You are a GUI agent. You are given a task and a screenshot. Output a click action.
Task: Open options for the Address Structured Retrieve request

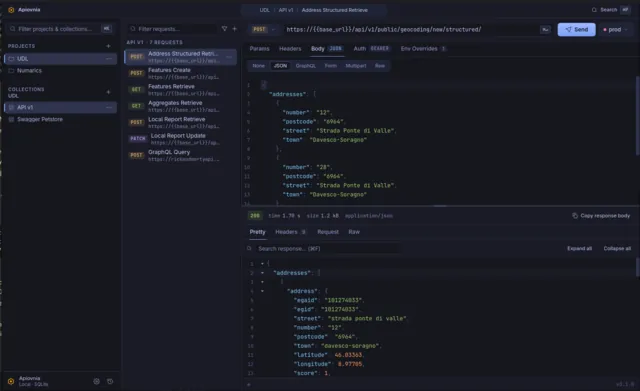[229, 57]
